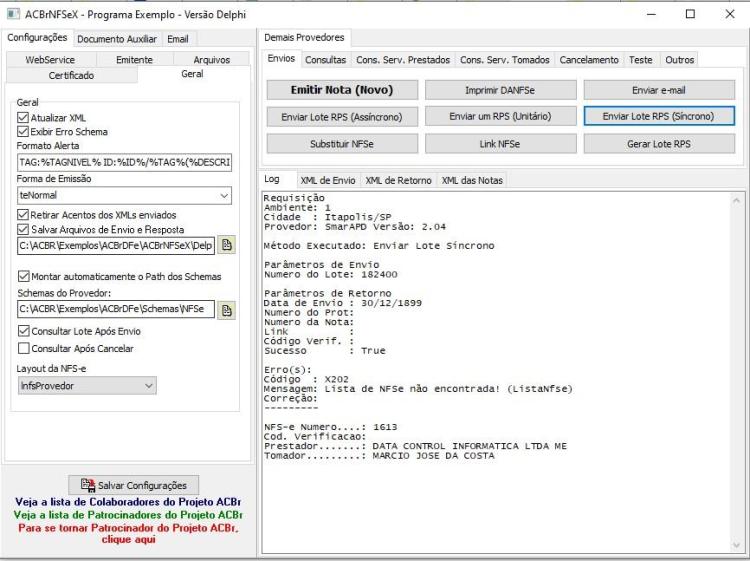Click log scrollbar down arrow

[737, 545]
